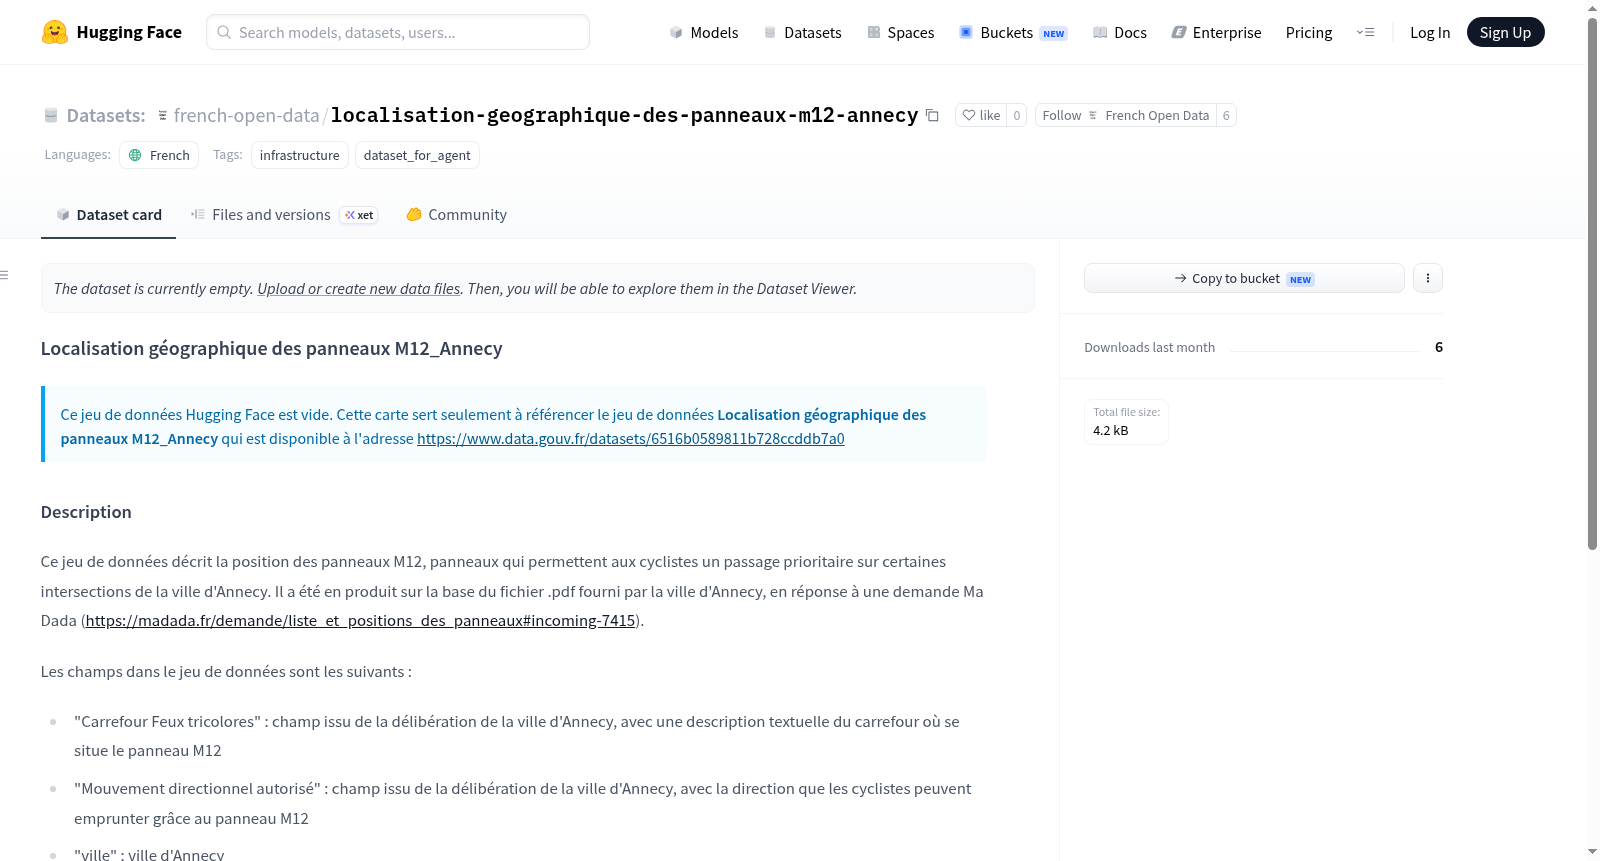Screen dimensions: 1600x861
Task: Focus the search models, datasets, users field
Action: tap(398, 32)
